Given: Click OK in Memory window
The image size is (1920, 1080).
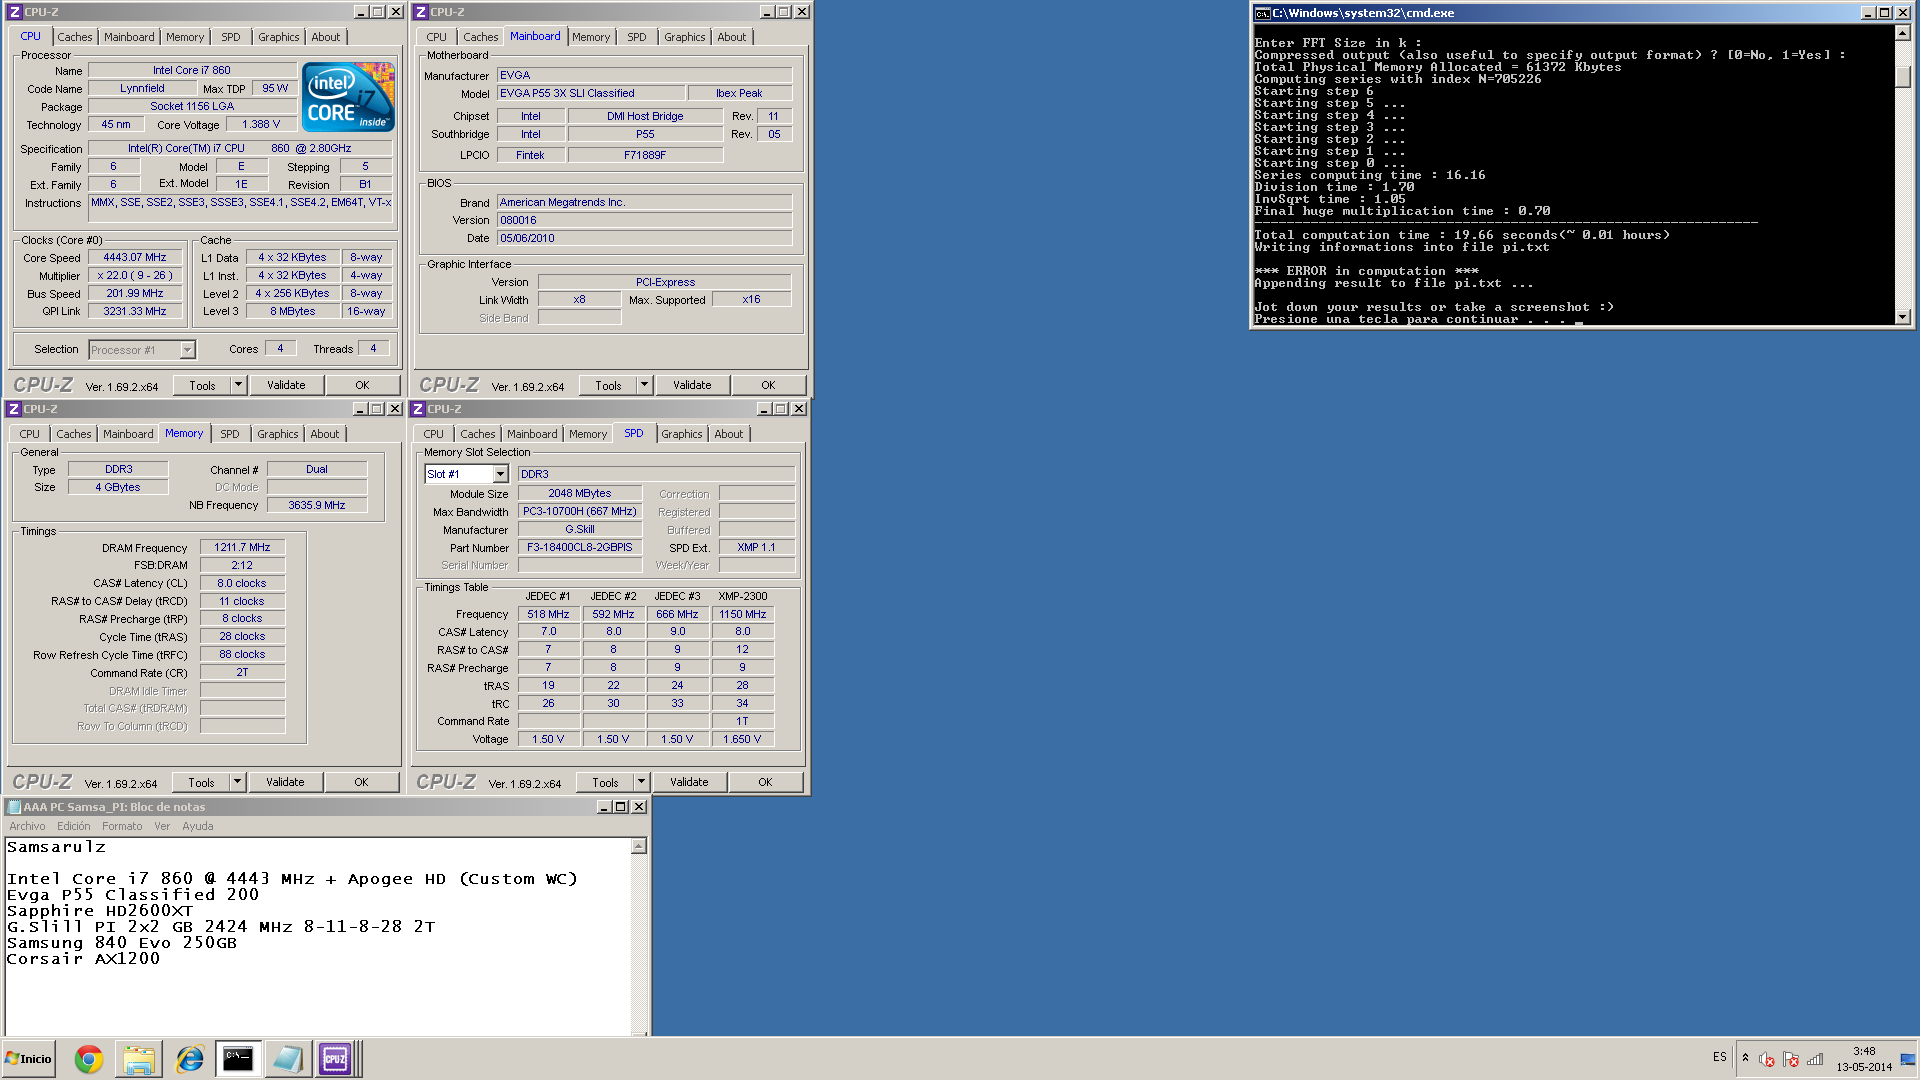Looking at the screenshot, I should (361, 782).
